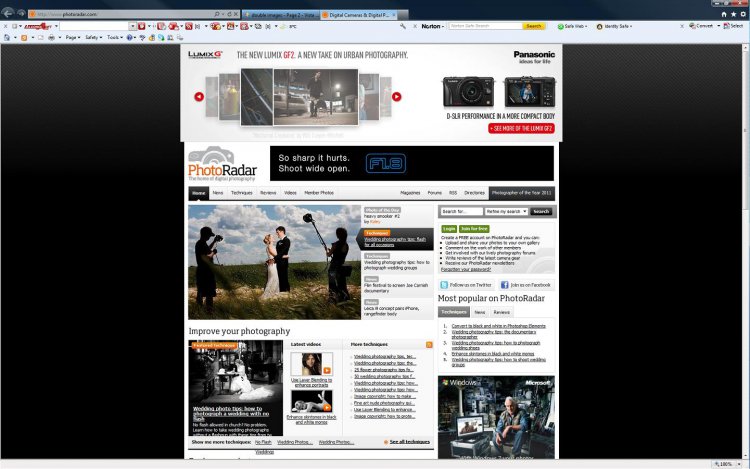Switch to the Reviews tab under Most popular

[501, 312]
